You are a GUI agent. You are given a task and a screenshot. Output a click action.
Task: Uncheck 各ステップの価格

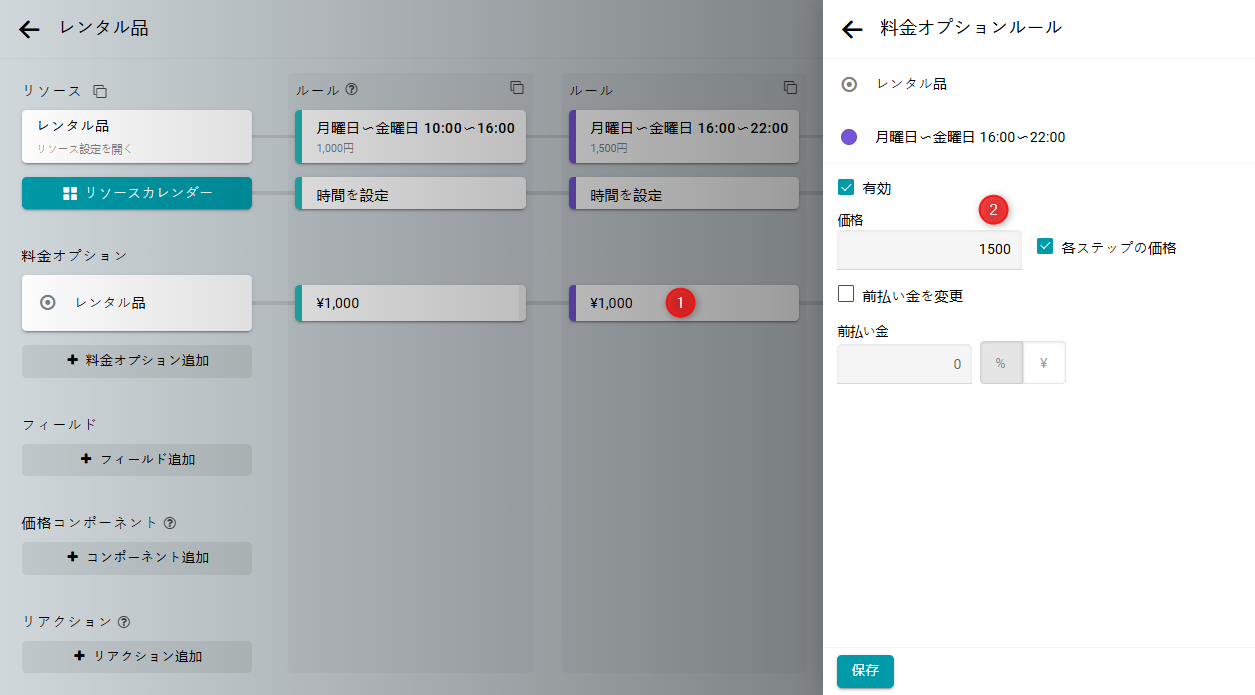(1045, 246)
